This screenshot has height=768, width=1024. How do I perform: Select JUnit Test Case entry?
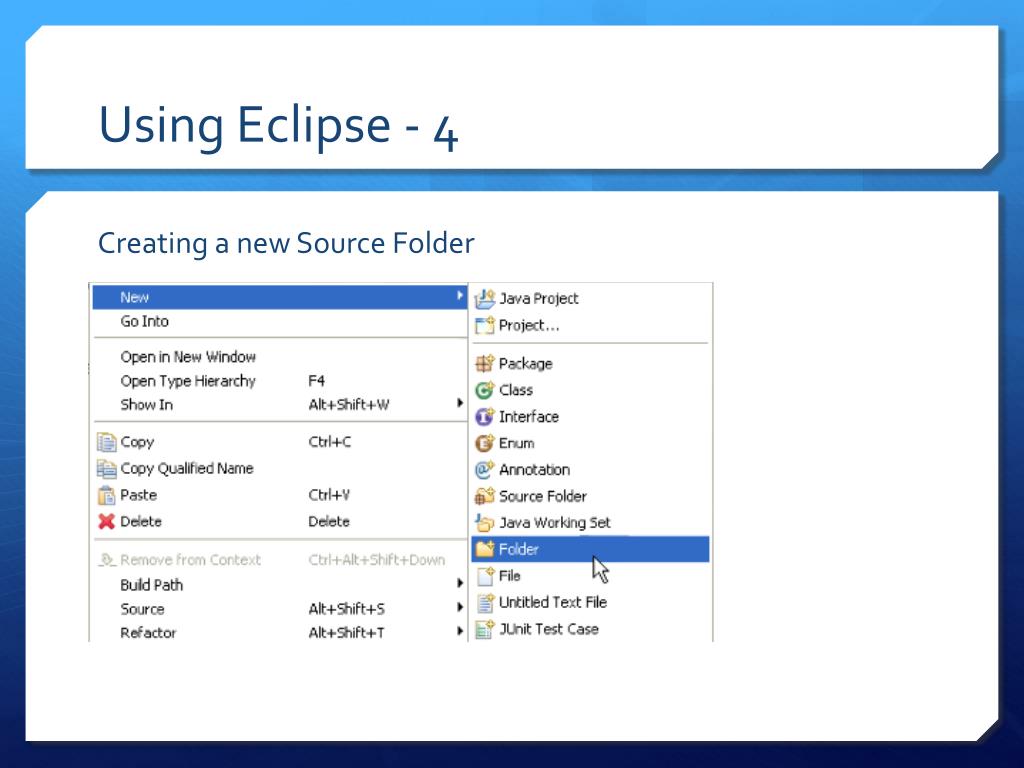tap(590, 629)
